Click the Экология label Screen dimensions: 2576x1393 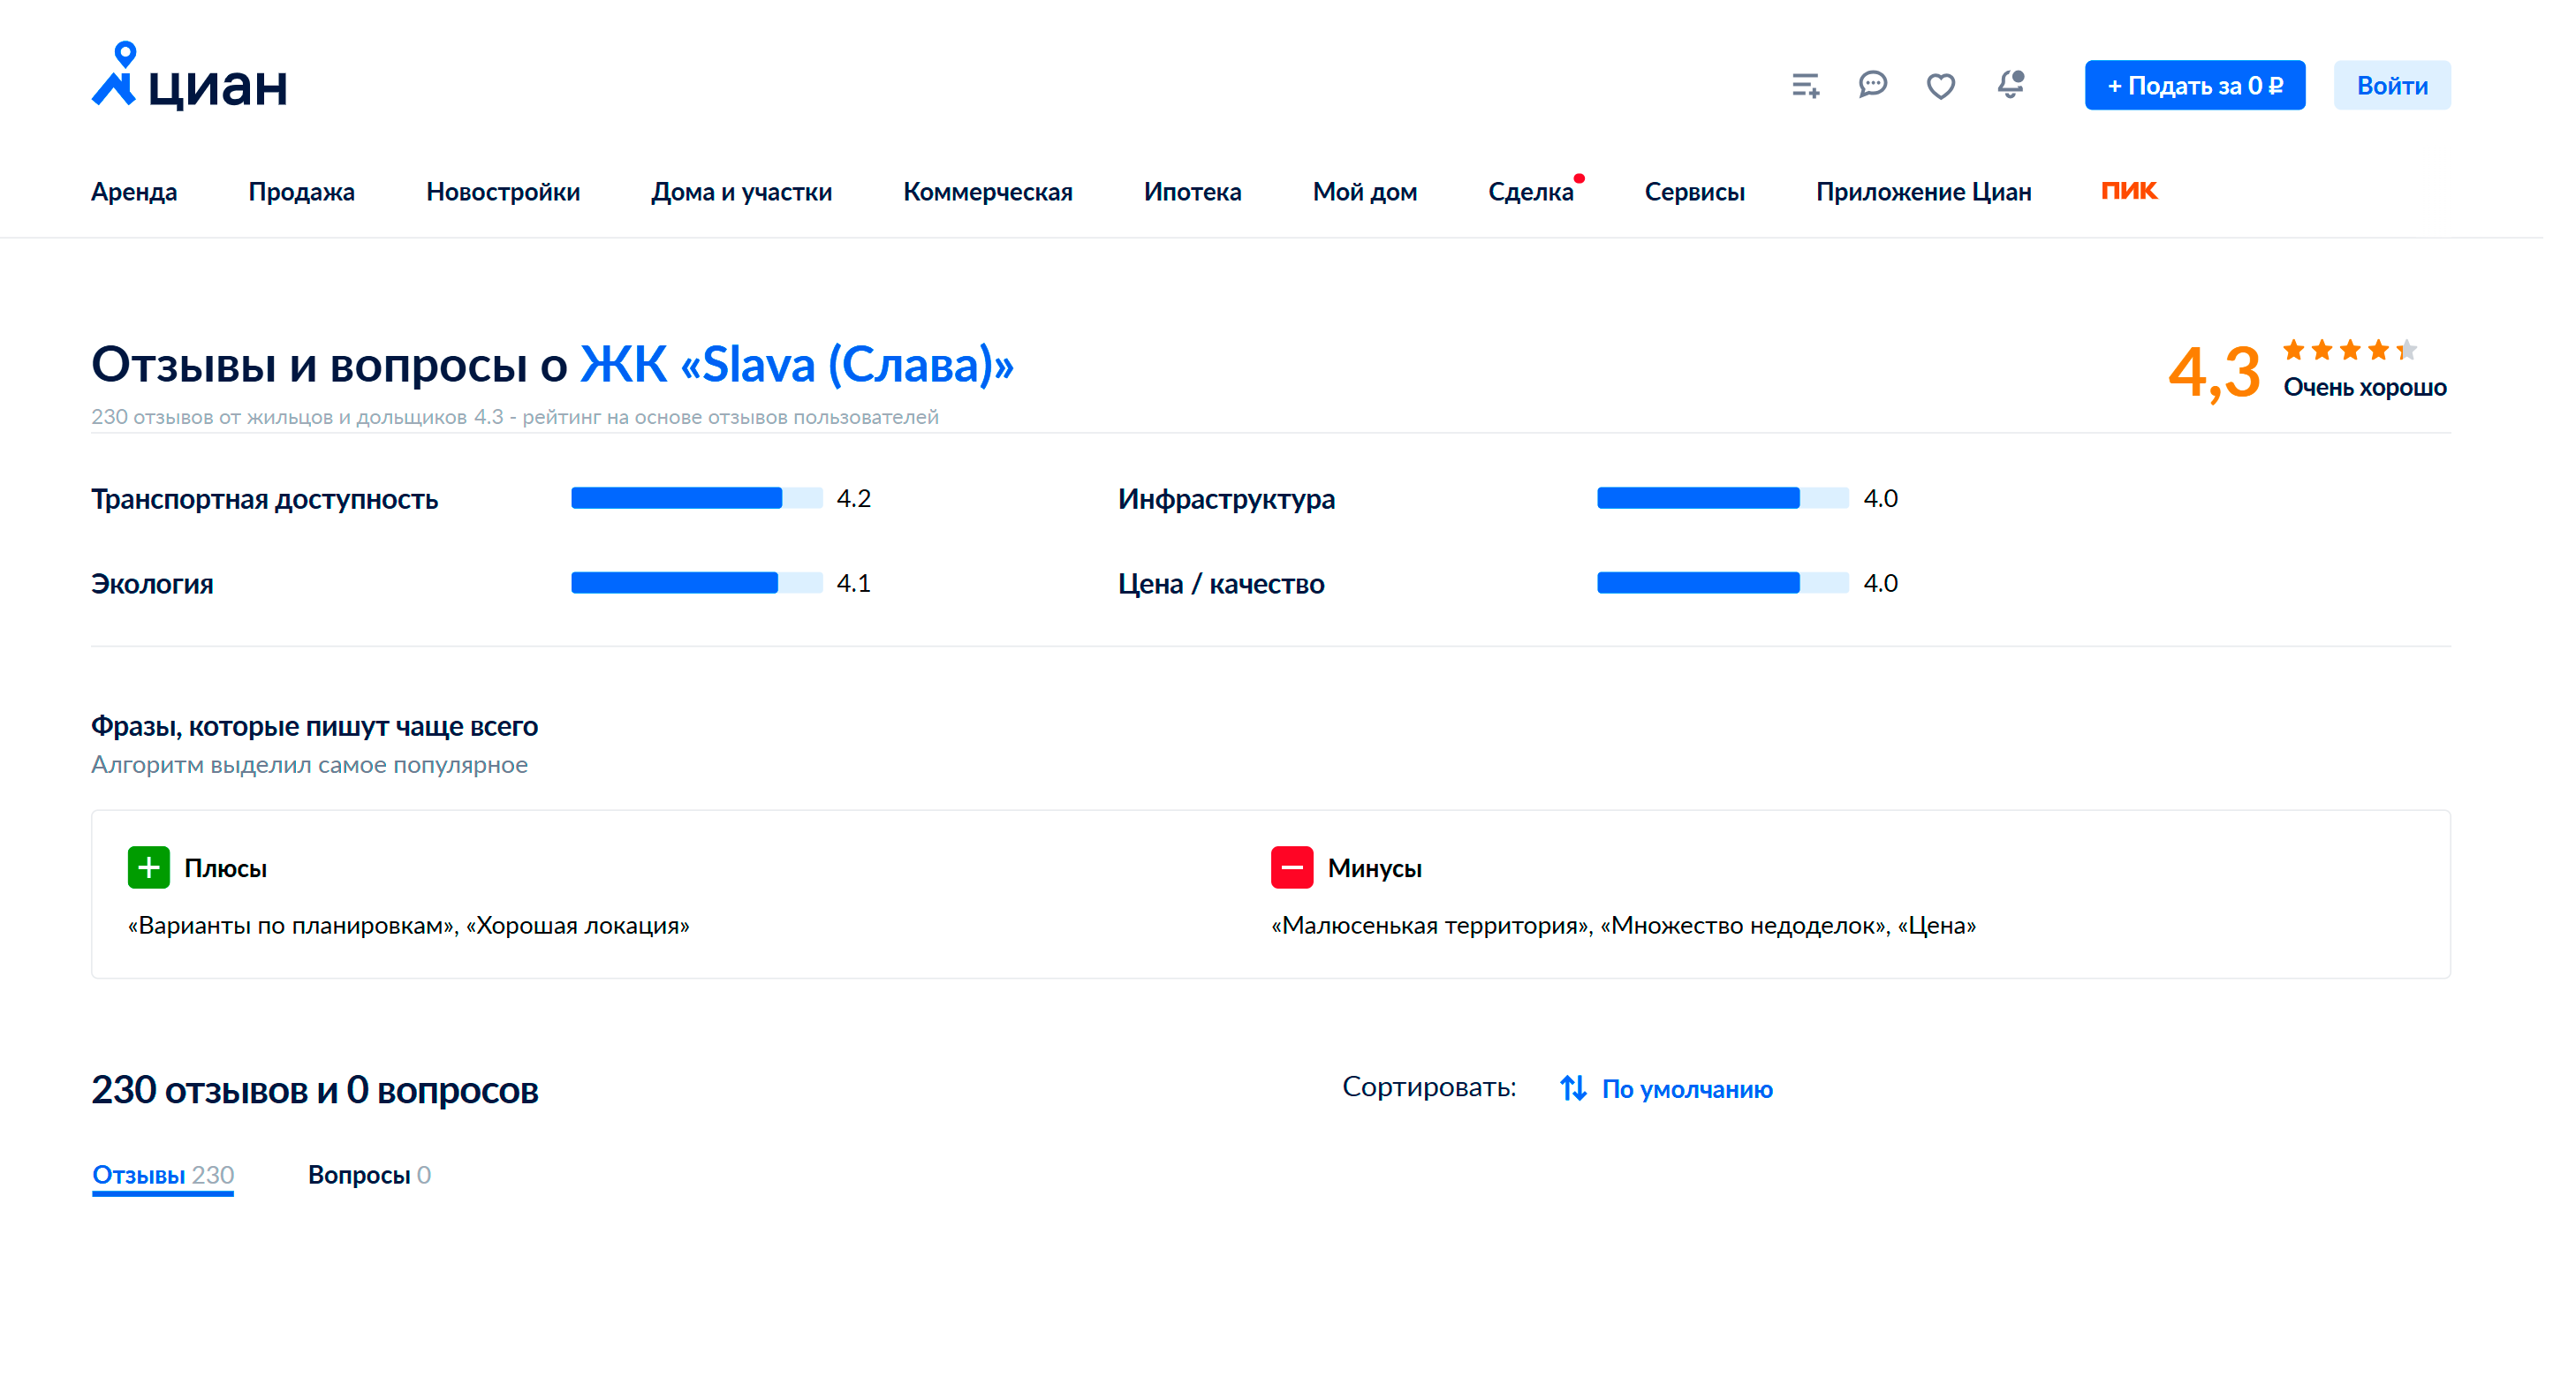tap(152, 584)
